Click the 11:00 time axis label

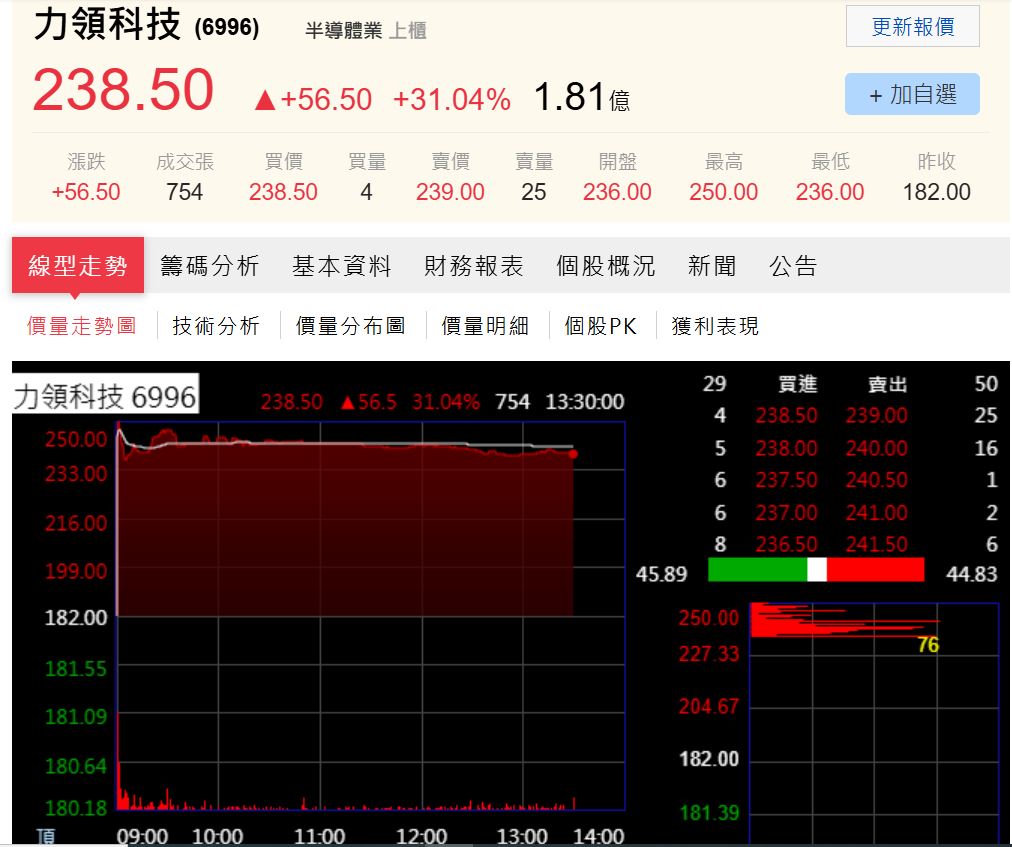pos(319,837)
